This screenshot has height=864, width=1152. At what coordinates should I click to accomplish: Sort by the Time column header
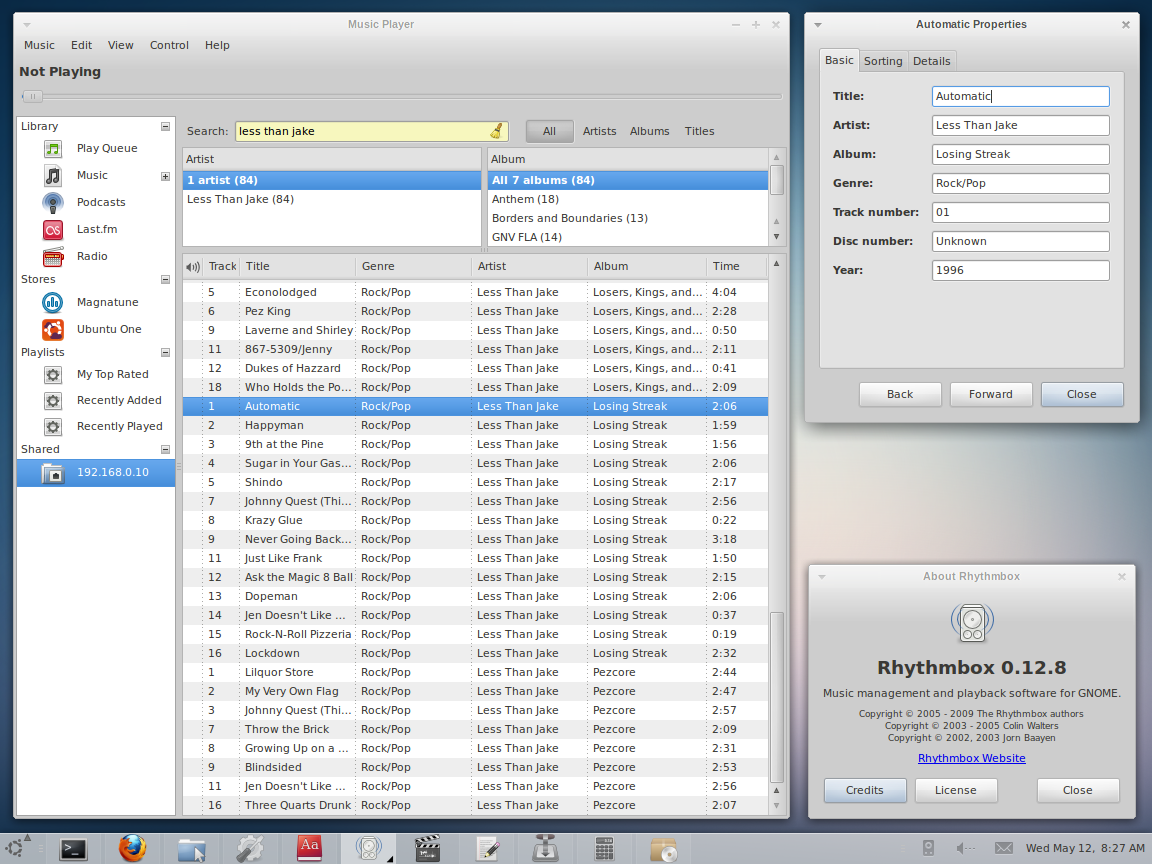pyautogui.click(x=736, y=267)
